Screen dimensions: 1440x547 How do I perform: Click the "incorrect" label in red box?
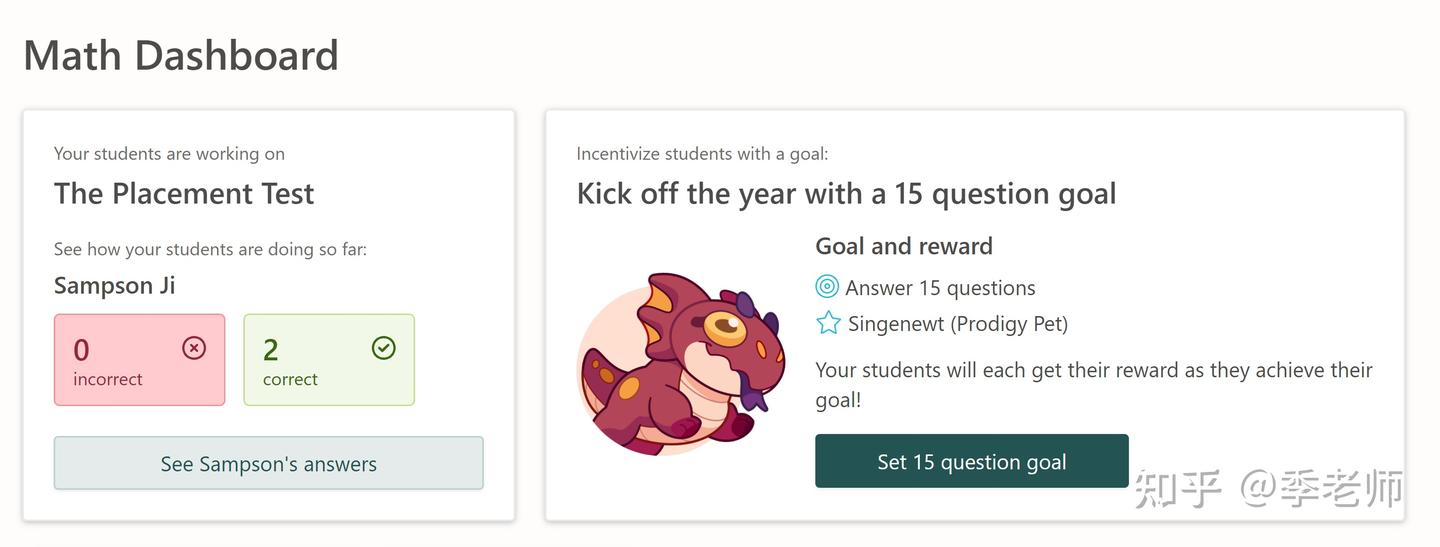pyautogui.click(x=108, y=380)
